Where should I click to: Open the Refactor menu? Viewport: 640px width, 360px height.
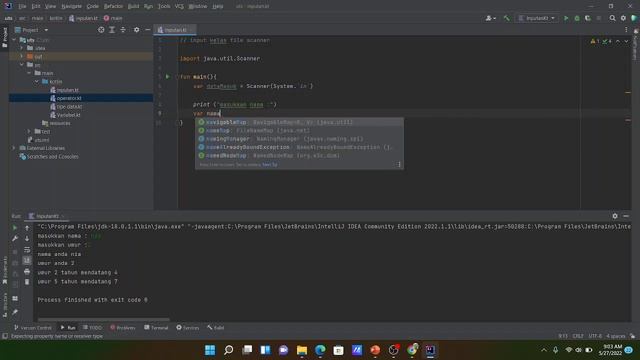pyautogui.click(x=113, y=6)
